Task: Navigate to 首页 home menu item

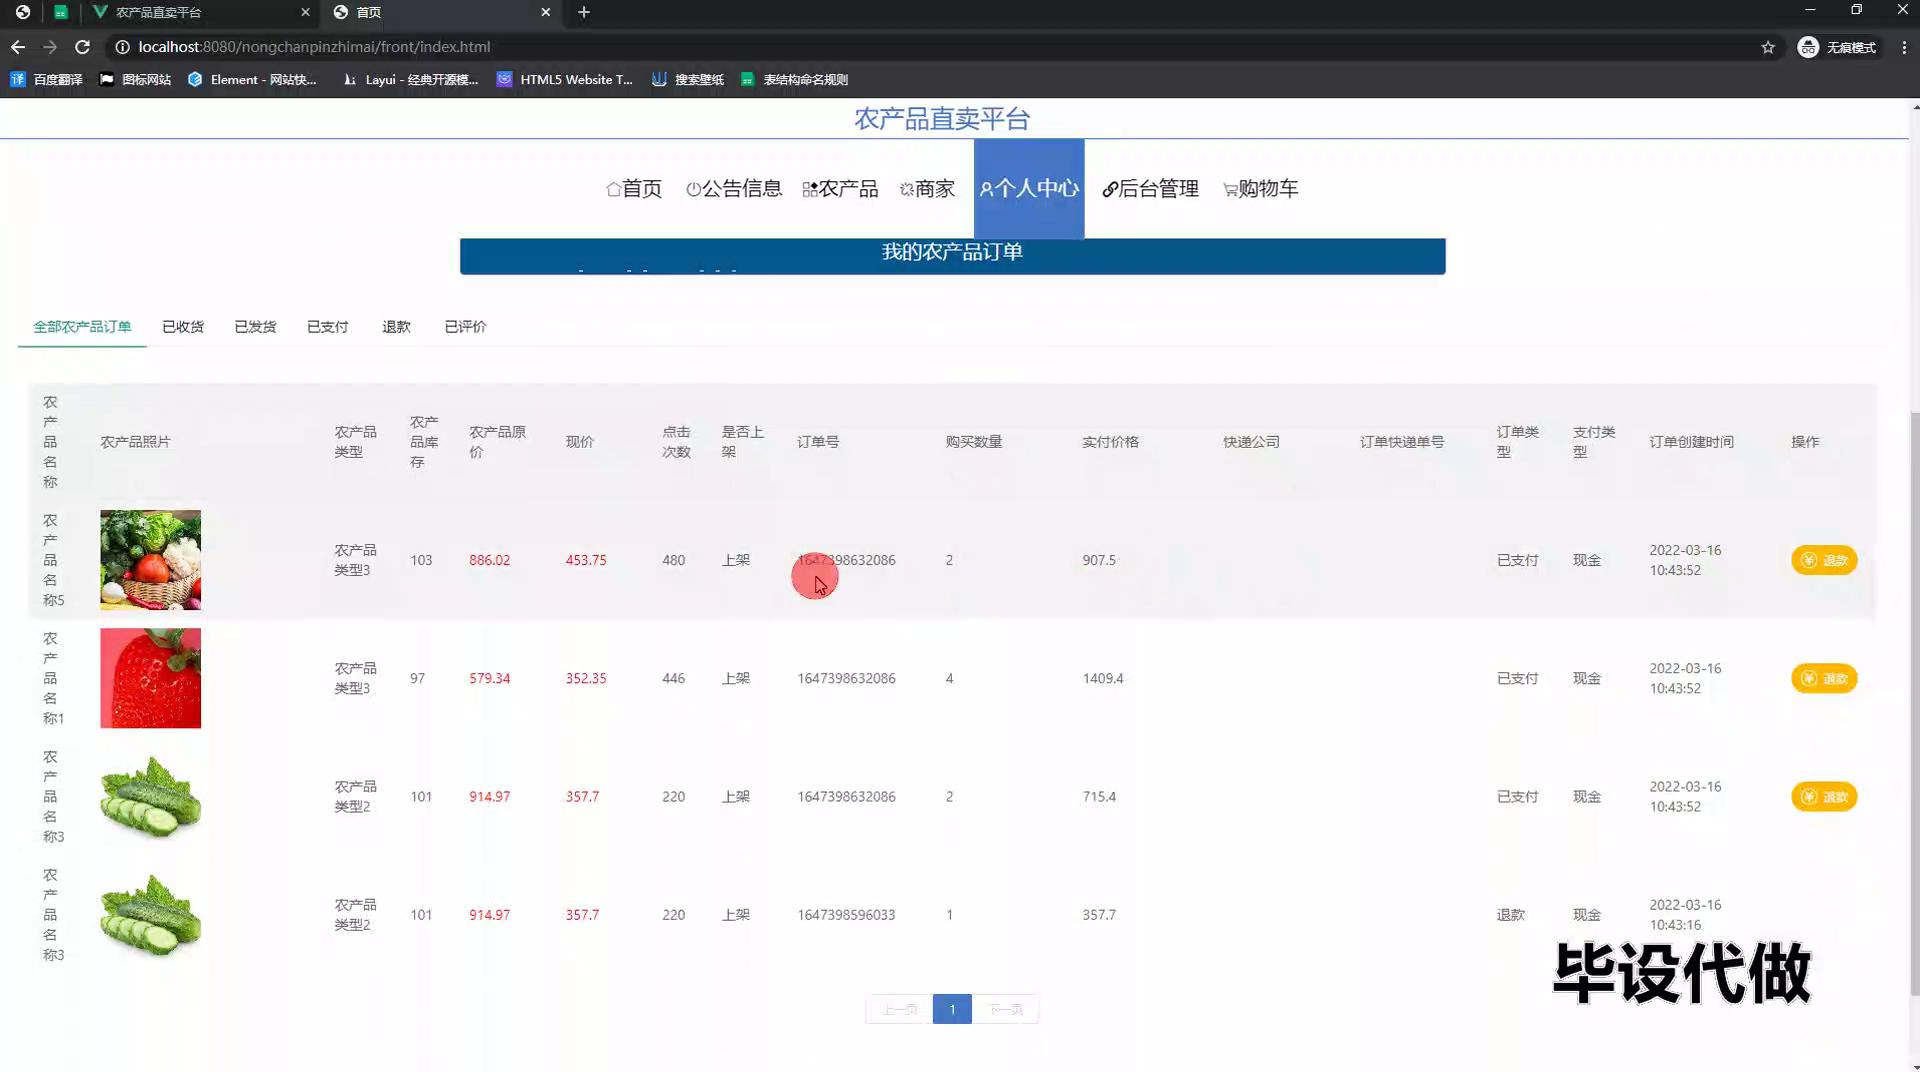Action: (634, 189)
